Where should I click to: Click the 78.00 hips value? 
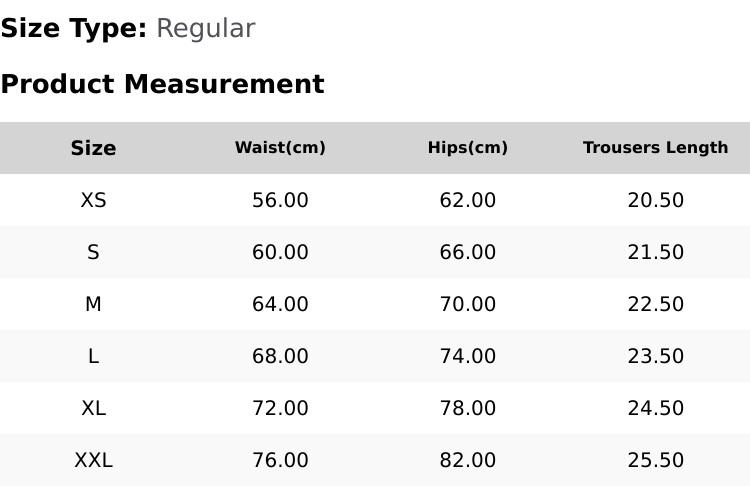pyautogui.click(x=468, y=408)
